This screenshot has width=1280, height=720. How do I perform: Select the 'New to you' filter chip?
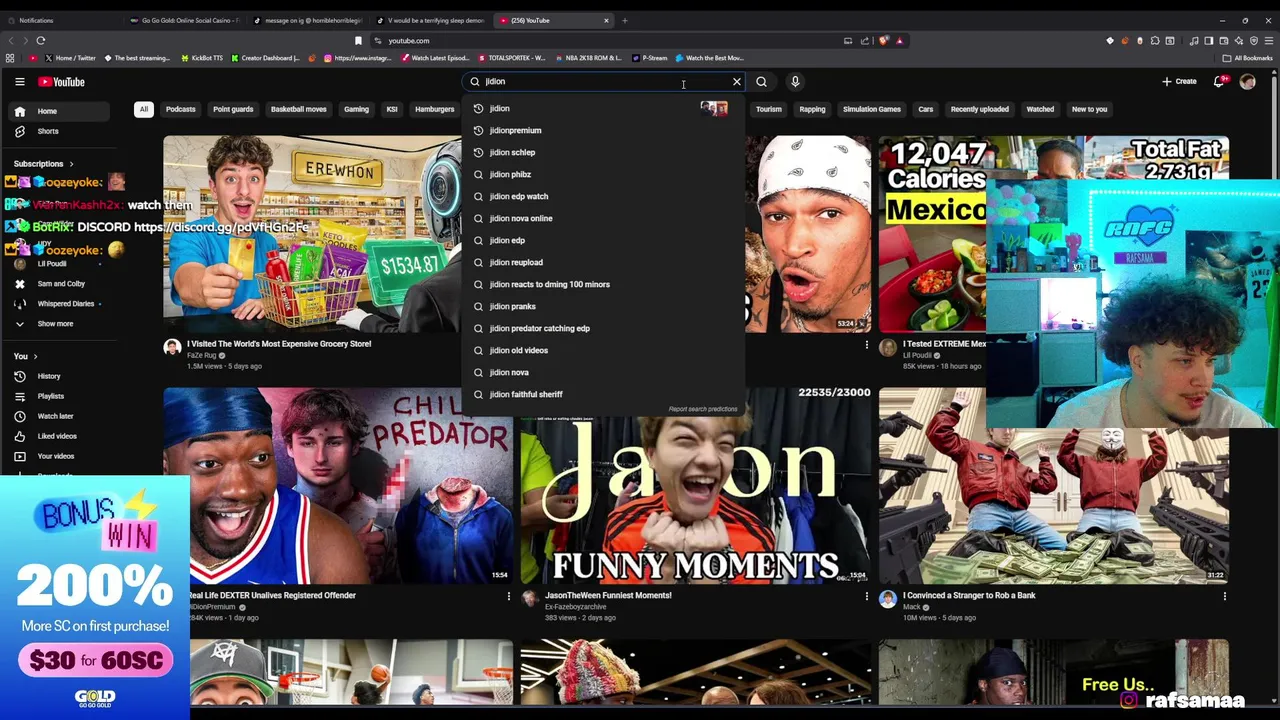(x=1089, y=109)
